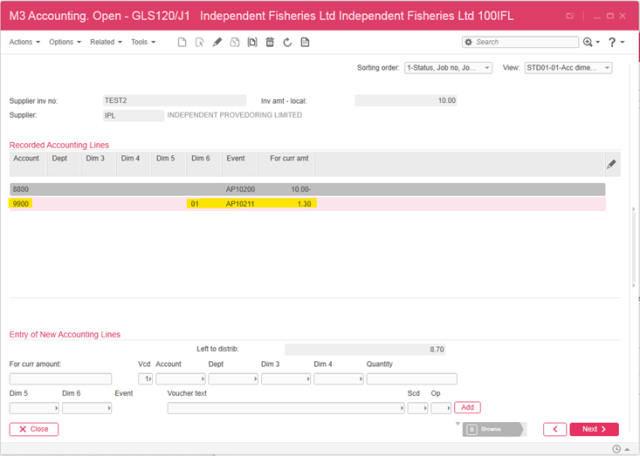
Task: Click the For curr amount input field
Action: pyautogui.click(x=61, y=379)
